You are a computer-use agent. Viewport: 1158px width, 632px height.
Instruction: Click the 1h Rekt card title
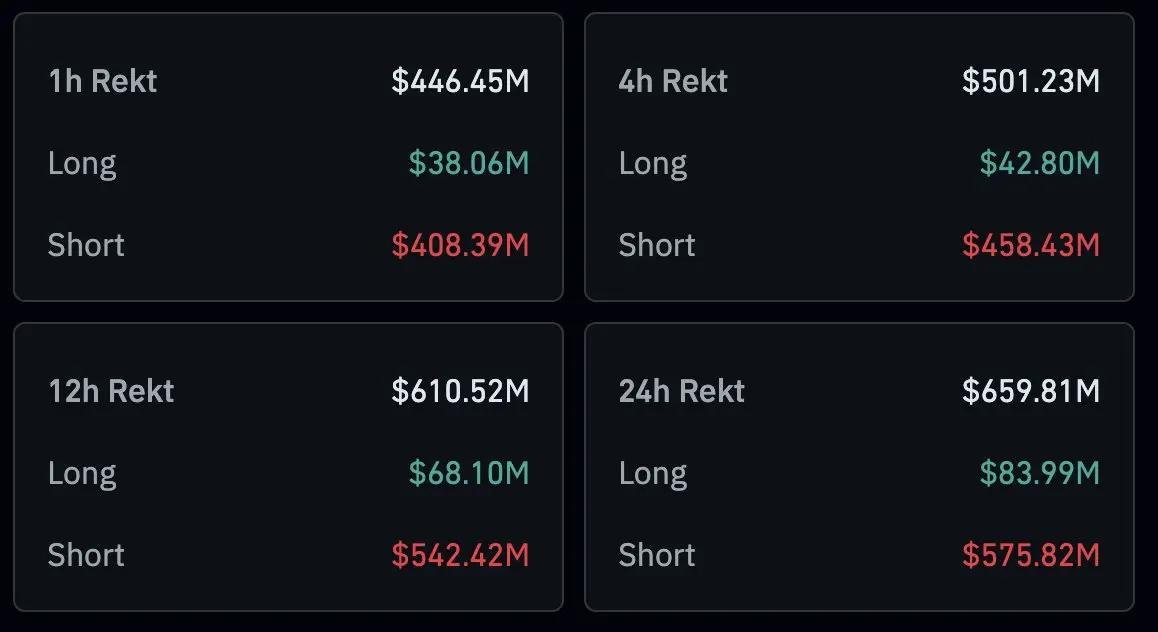pos(103,81)
